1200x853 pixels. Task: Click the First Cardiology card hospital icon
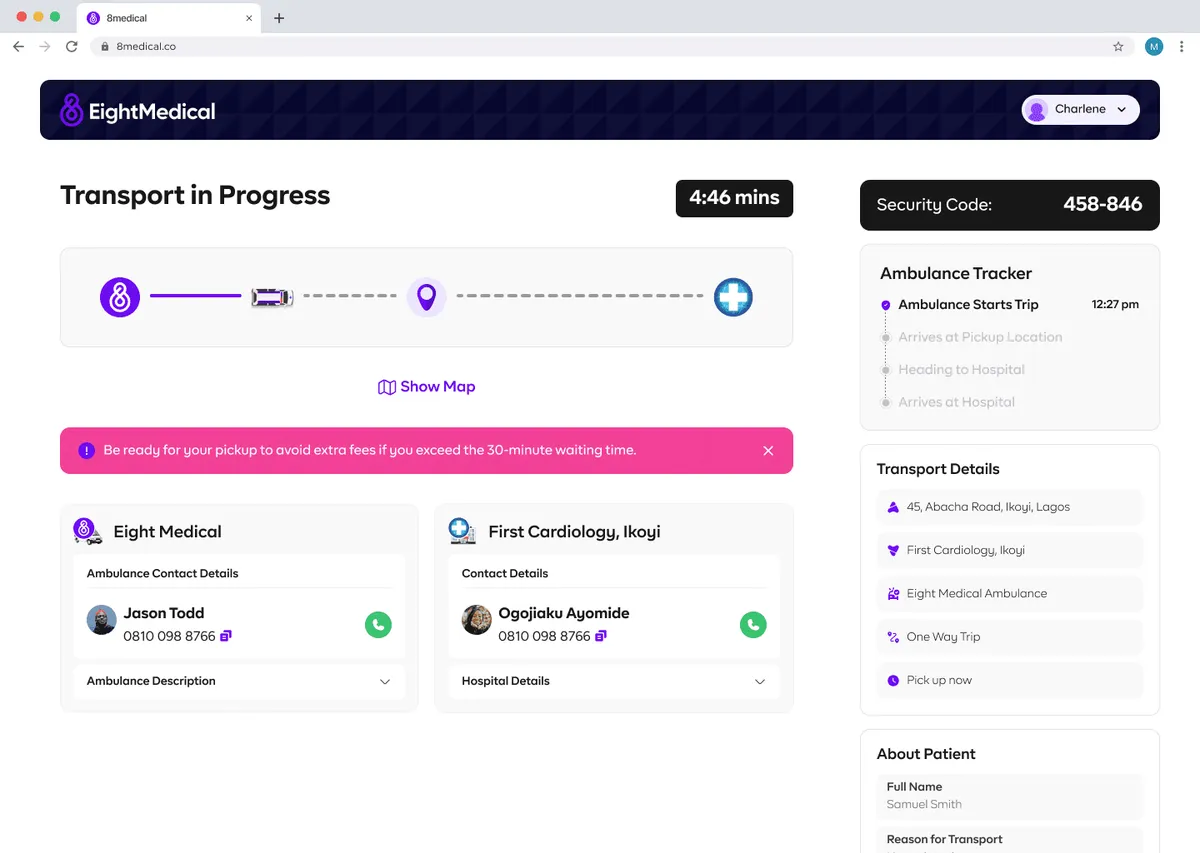click(x=462, y=531)
